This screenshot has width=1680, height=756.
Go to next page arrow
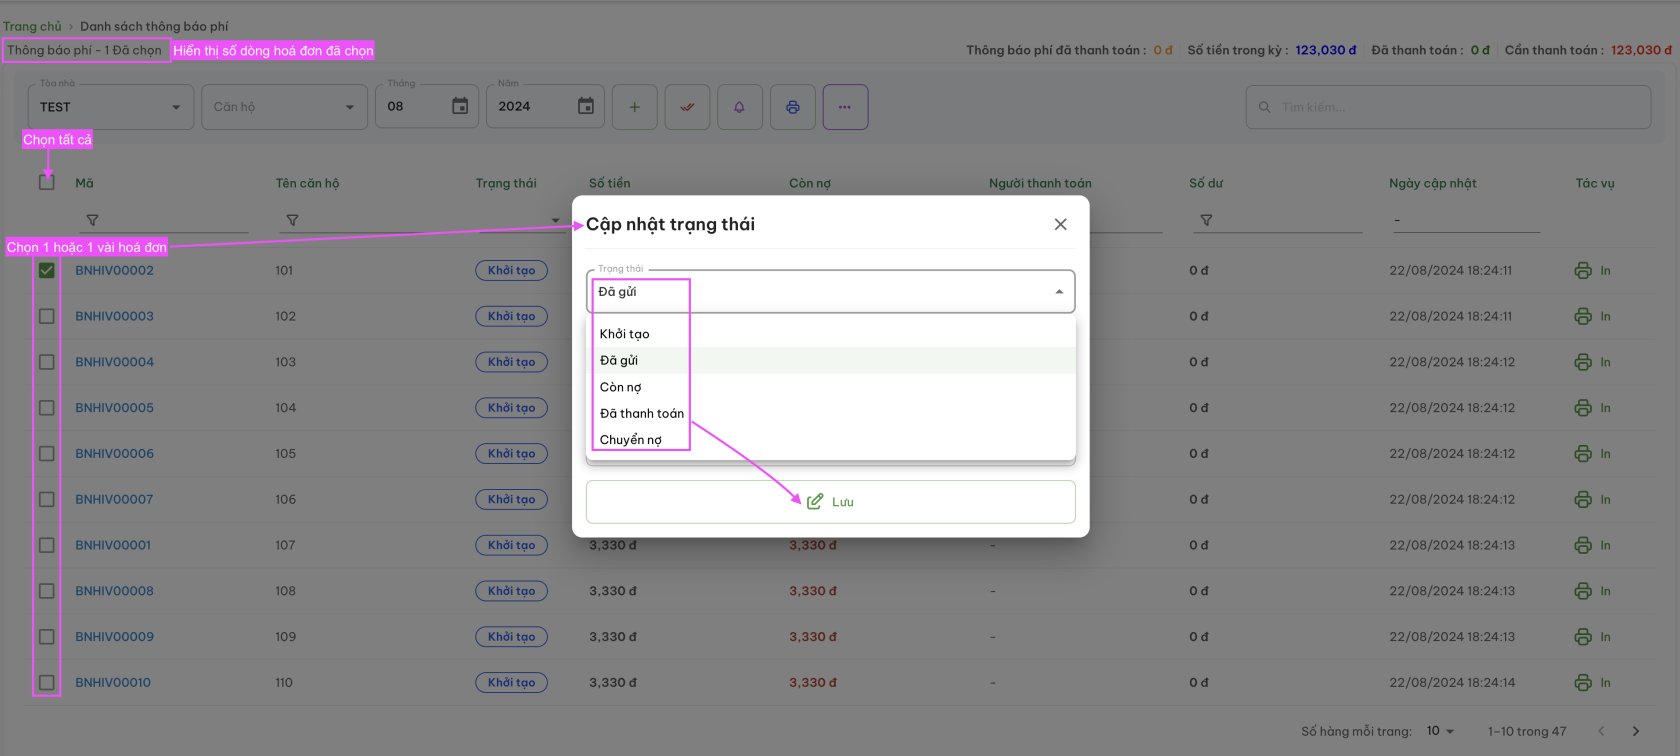coord(1636,731)
